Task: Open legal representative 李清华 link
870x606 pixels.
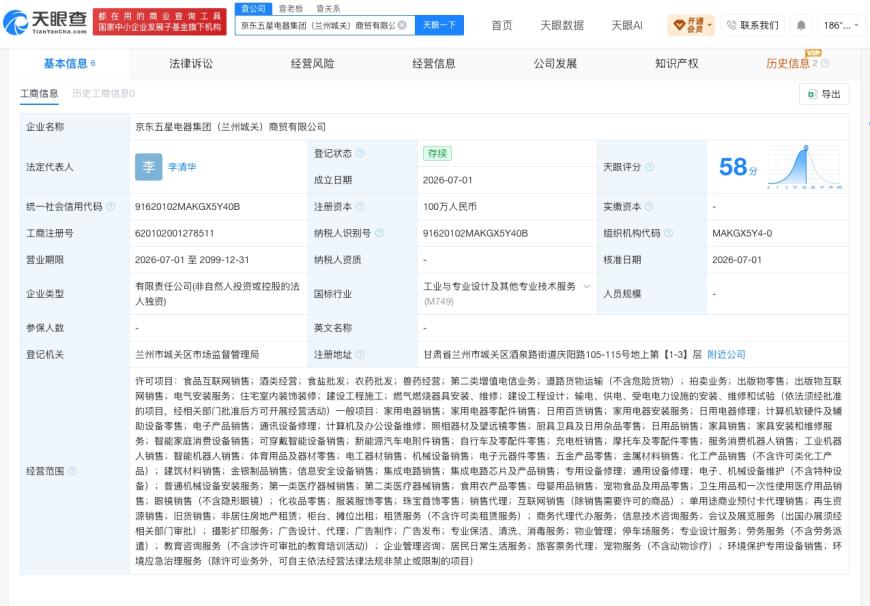Action: click(x=182, y=166)
